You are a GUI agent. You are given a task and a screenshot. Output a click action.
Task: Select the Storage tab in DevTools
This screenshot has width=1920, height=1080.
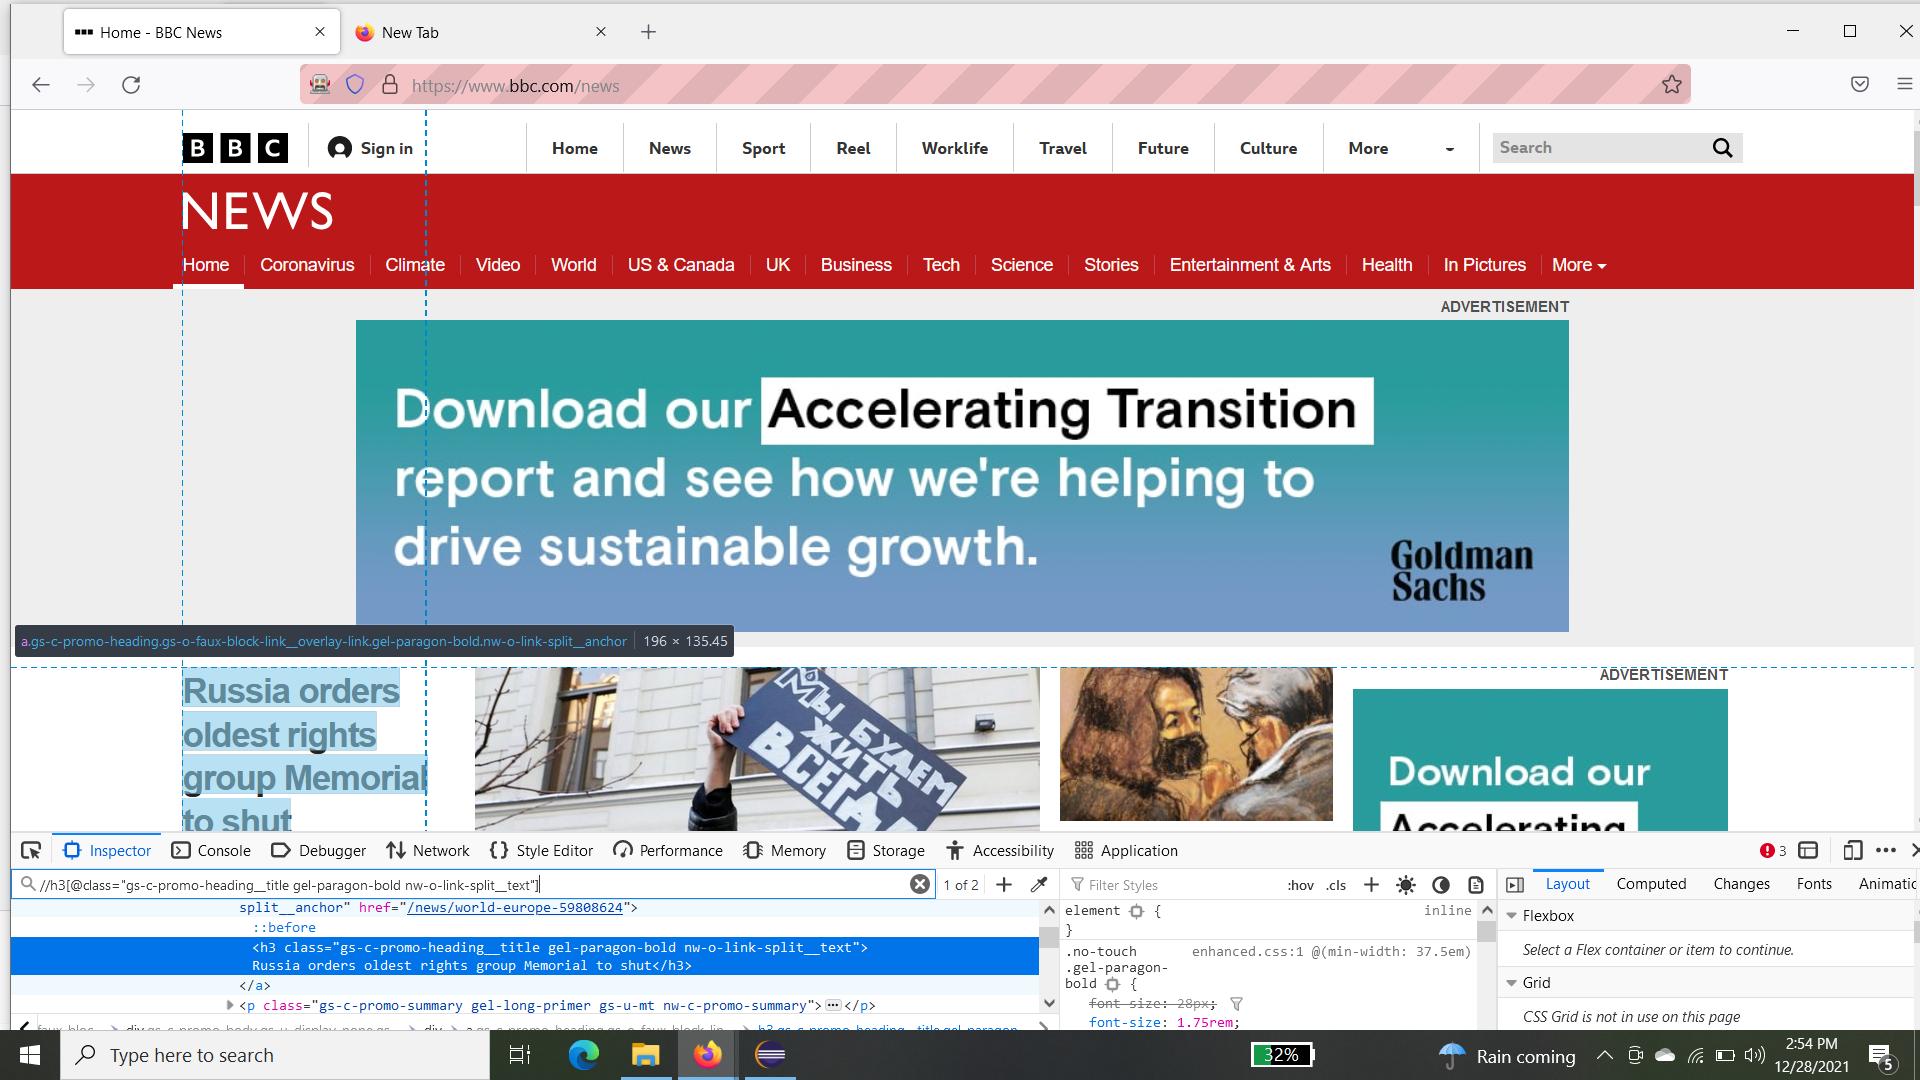pos(885,851)
